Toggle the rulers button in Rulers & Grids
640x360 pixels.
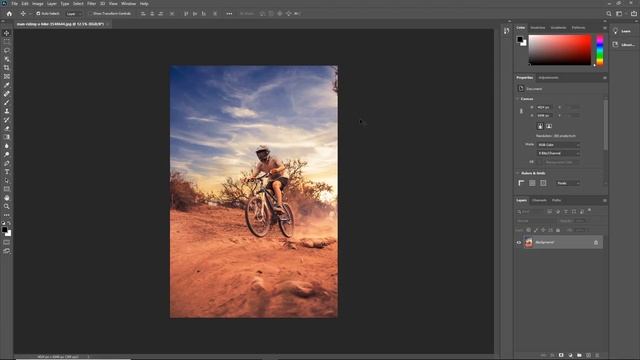coord(521,183)
